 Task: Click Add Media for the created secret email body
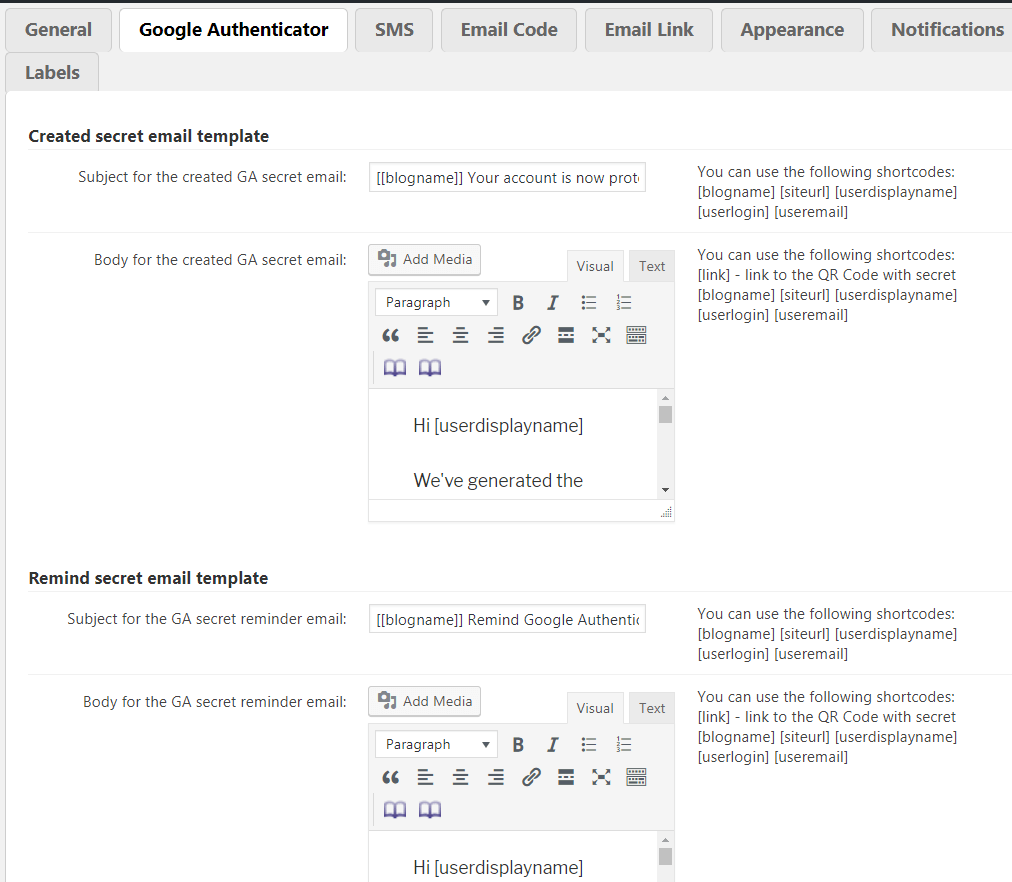[x=425, y=260]
